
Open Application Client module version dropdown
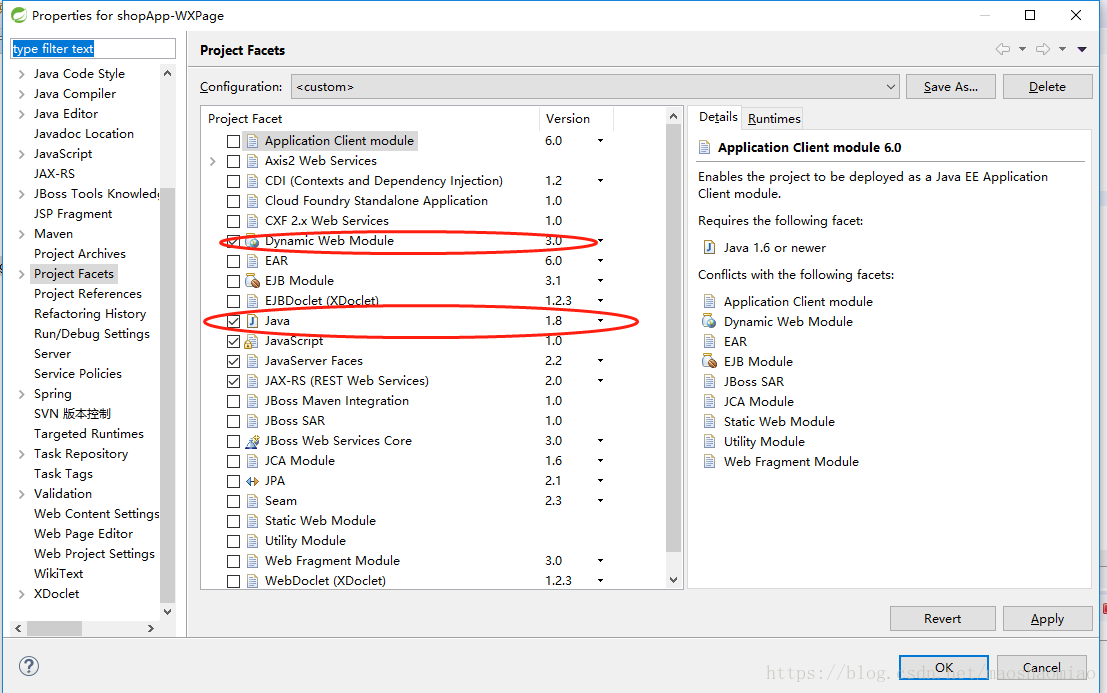[x=600, y=141]
